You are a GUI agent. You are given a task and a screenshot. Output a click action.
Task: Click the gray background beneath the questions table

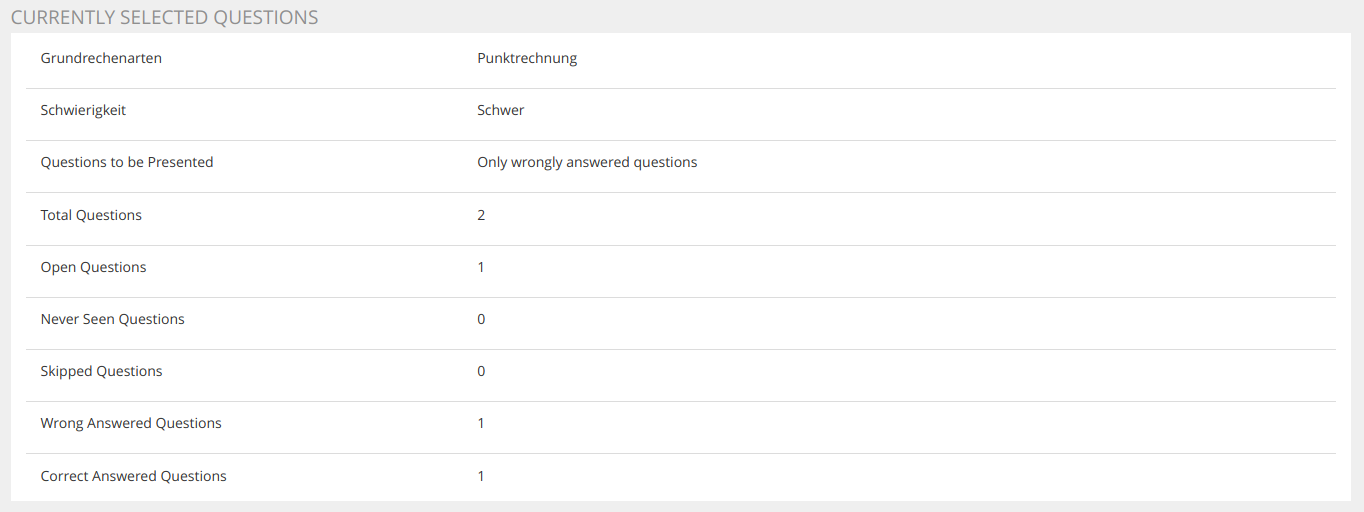(682, 507)
